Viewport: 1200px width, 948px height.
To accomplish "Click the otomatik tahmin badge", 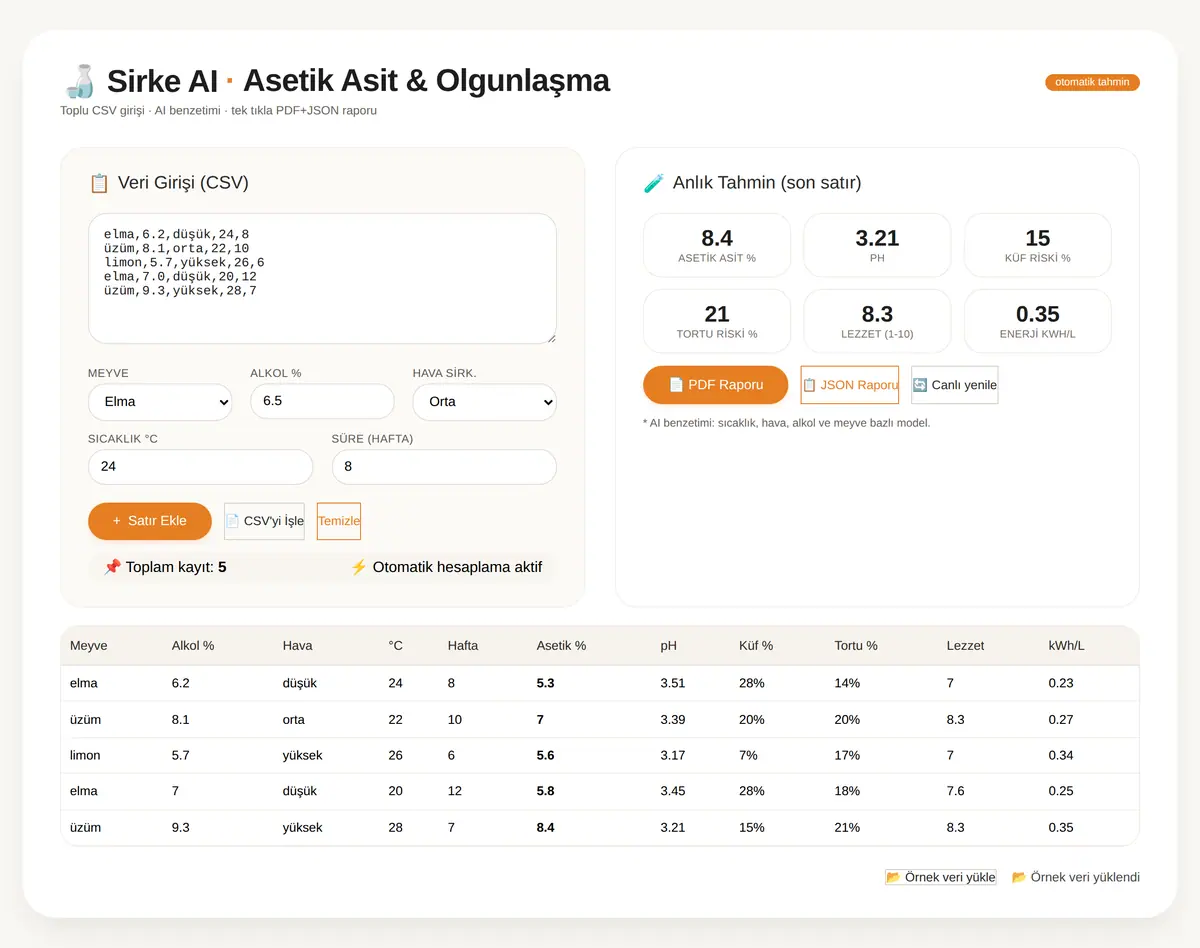I will click(1092, 82).
